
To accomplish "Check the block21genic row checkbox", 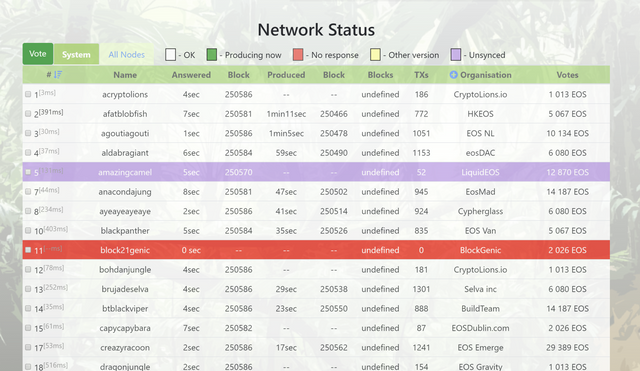I will coord(28,250).
